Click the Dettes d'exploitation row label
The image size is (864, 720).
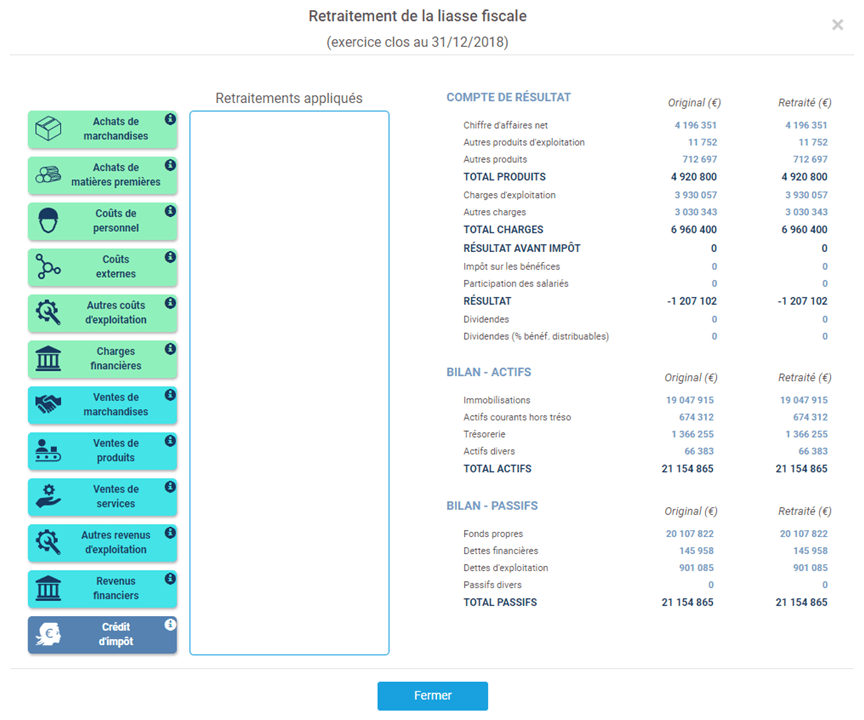[505, 568]
